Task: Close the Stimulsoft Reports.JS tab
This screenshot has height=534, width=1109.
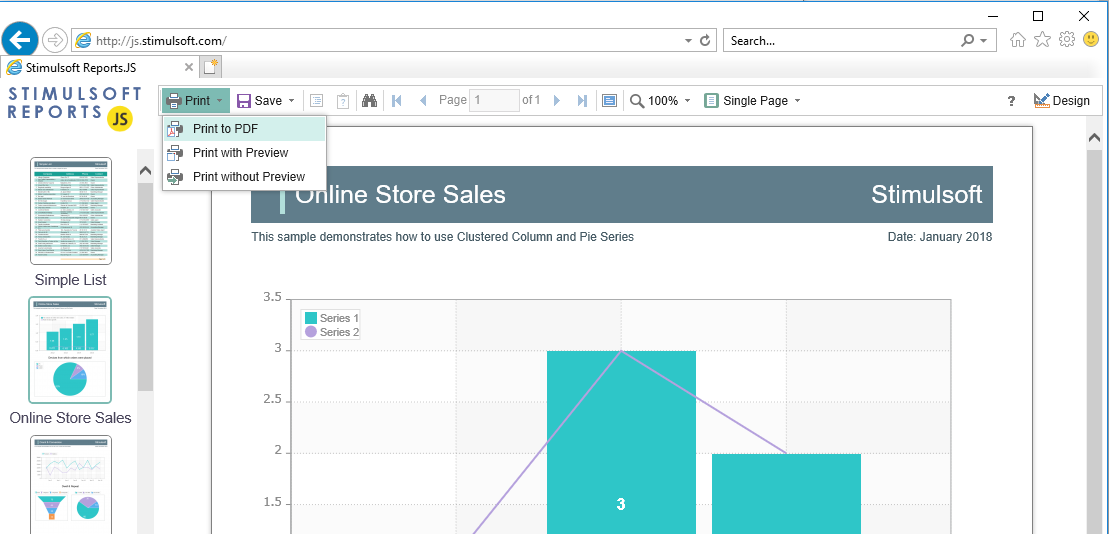Action: (x=189, y=67)
